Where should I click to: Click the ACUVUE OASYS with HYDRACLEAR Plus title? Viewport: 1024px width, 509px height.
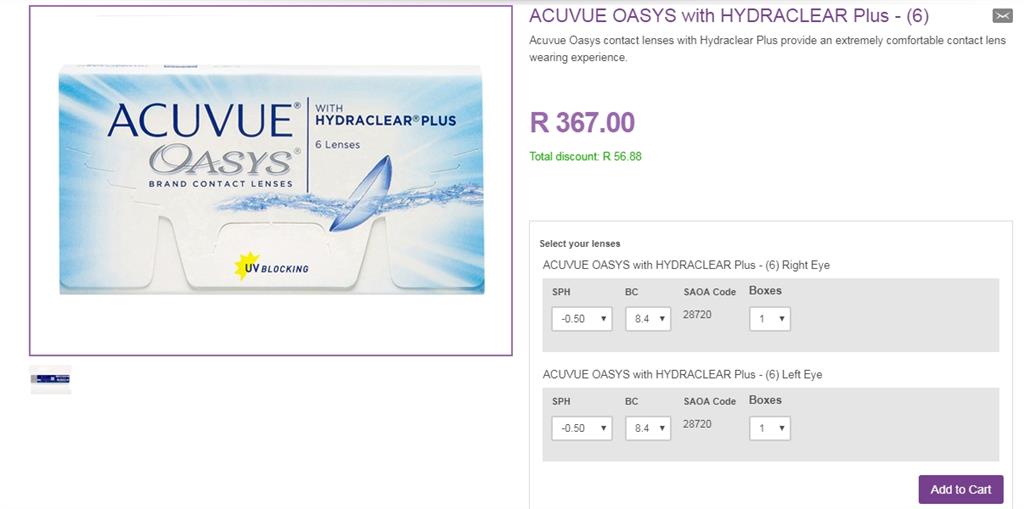[x=729, y=16]
